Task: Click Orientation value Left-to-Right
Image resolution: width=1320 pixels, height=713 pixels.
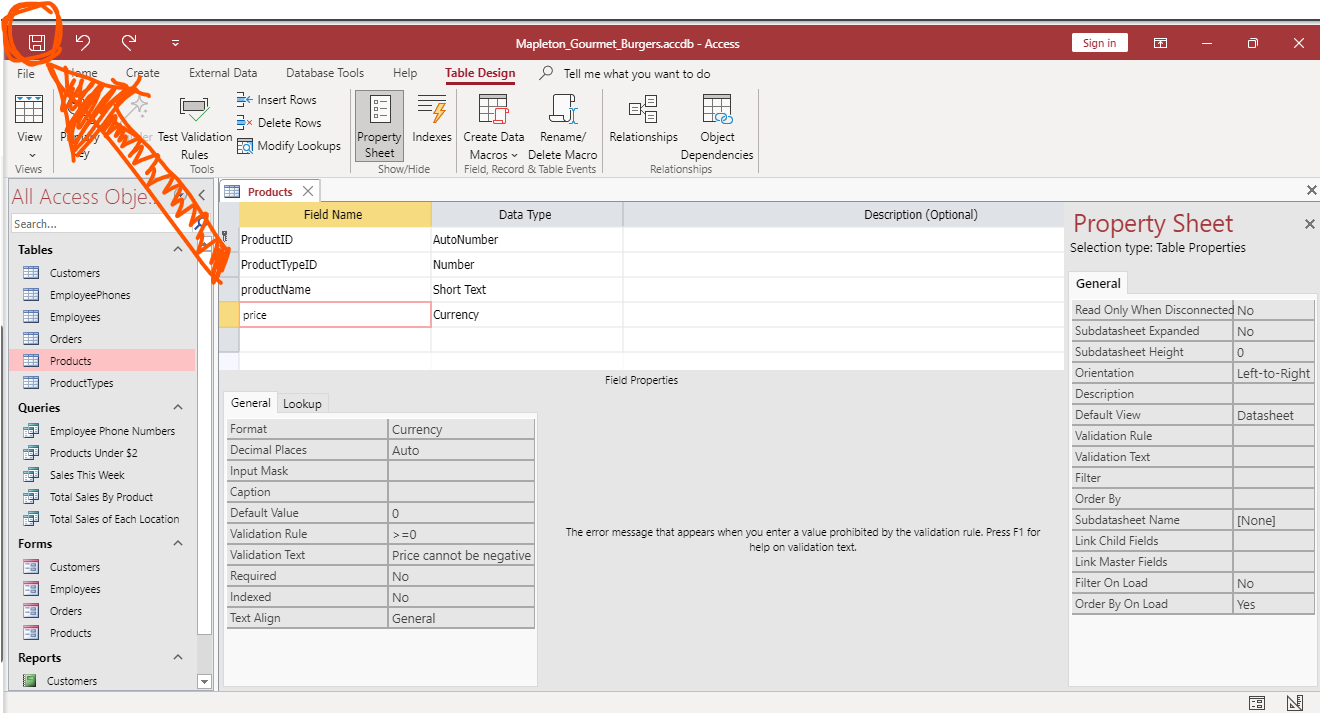Action: pos(1273,373)
